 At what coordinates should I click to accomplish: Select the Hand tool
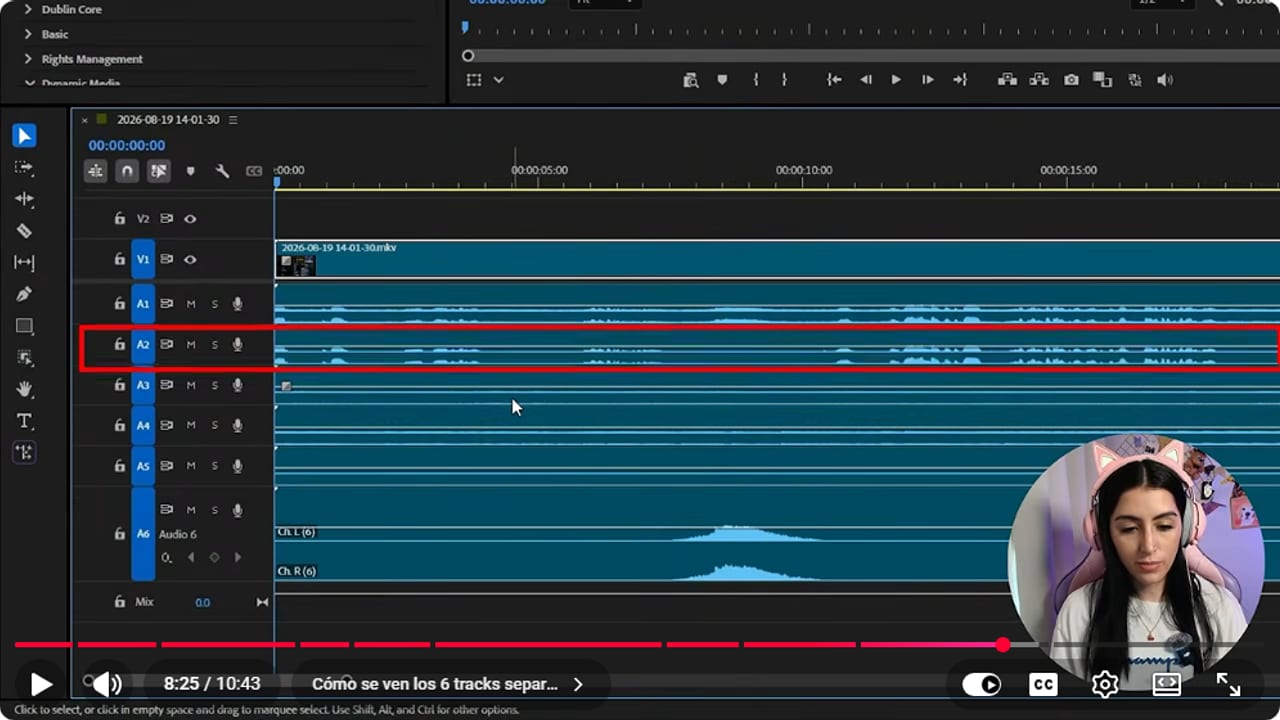point(24,389)
